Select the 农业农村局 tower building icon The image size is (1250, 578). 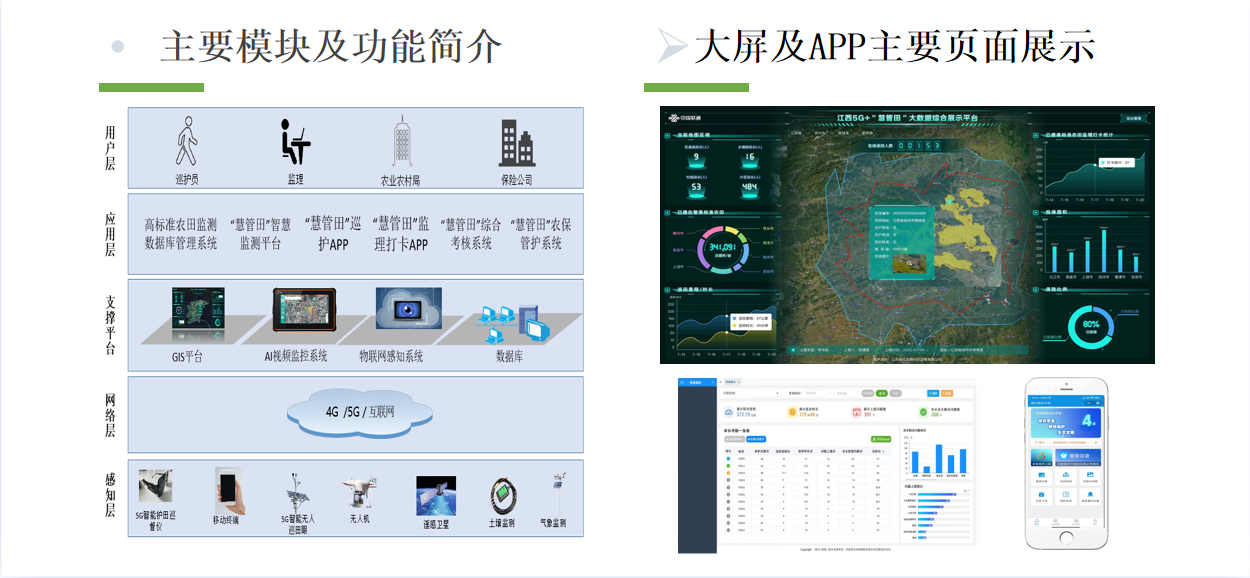[x=402, y=141]
